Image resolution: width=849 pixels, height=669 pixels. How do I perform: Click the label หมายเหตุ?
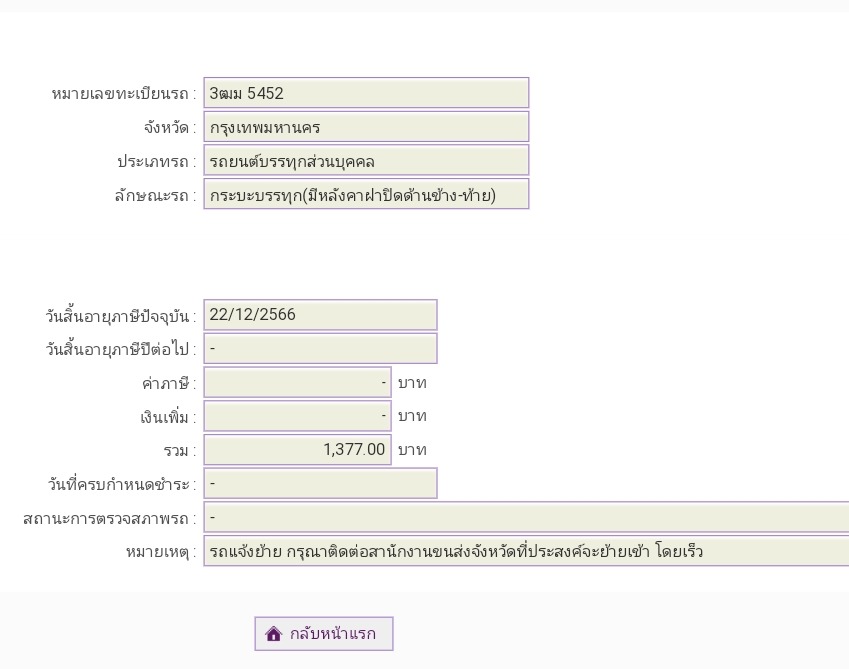point(161,552)
